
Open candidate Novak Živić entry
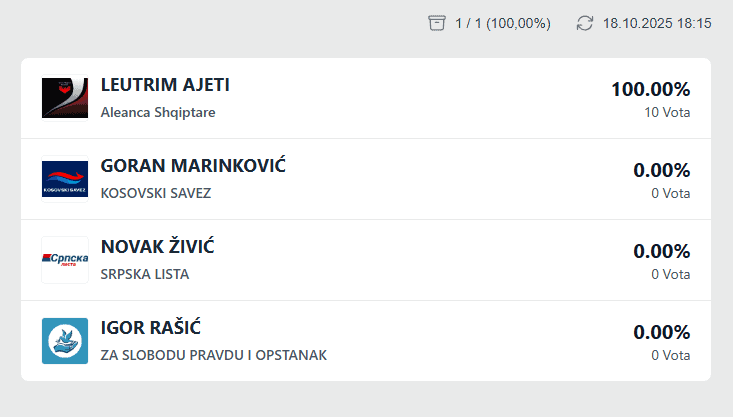(x=158, y=247)
